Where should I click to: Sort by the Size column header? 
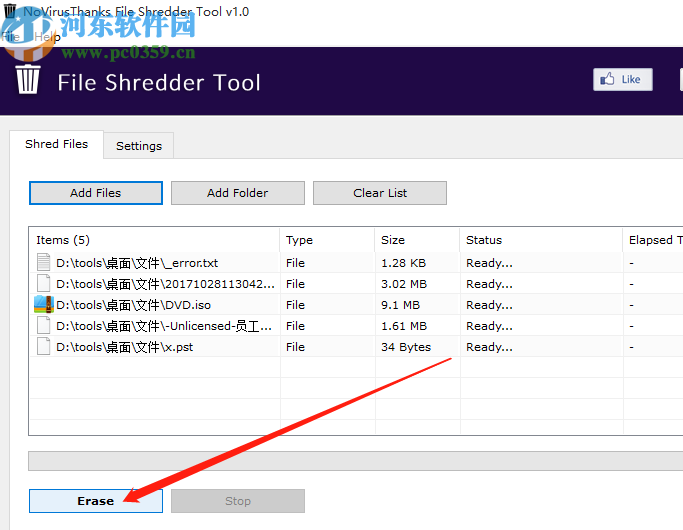click(417, 240)
